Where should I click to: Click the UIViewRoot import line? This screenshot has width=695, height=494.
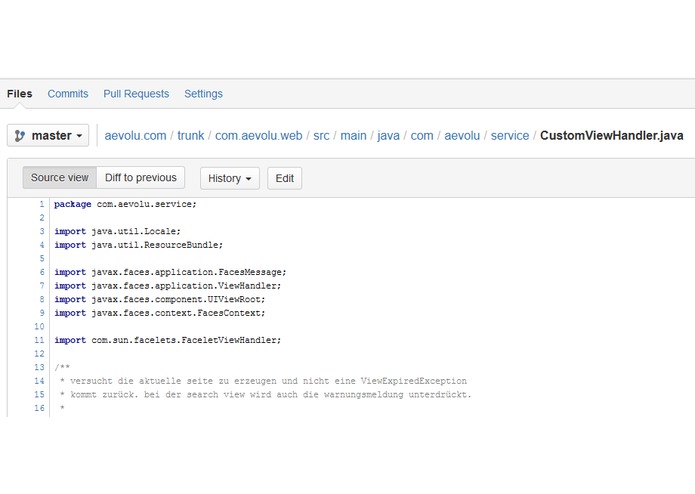coord(160,300)
